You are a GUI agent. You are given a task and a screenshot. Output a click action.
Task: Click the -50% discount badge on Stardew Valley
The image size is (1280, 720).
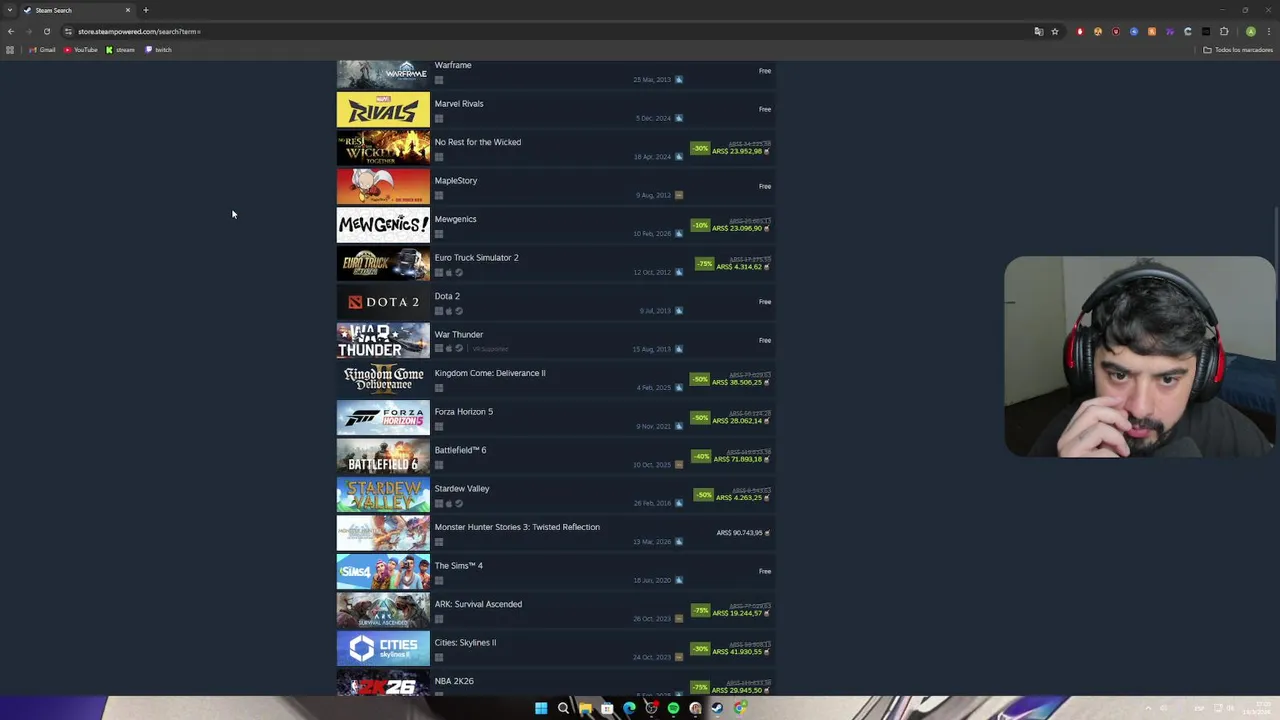tap(704, 495)
